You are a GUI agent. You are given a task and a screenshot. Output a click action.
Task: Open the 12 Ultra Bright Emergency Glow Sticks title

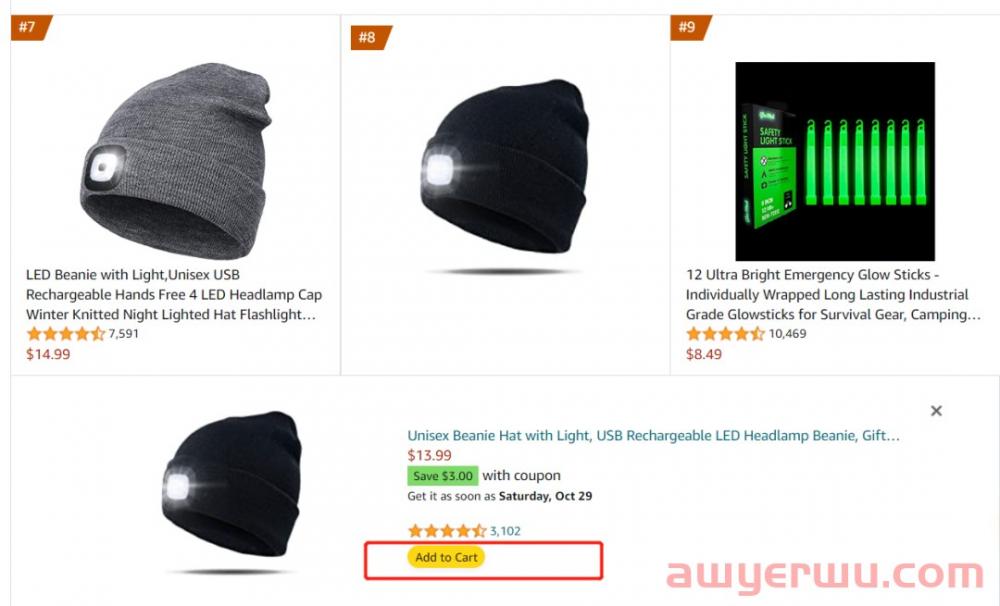pyautogui.click(x=833, y=295)
